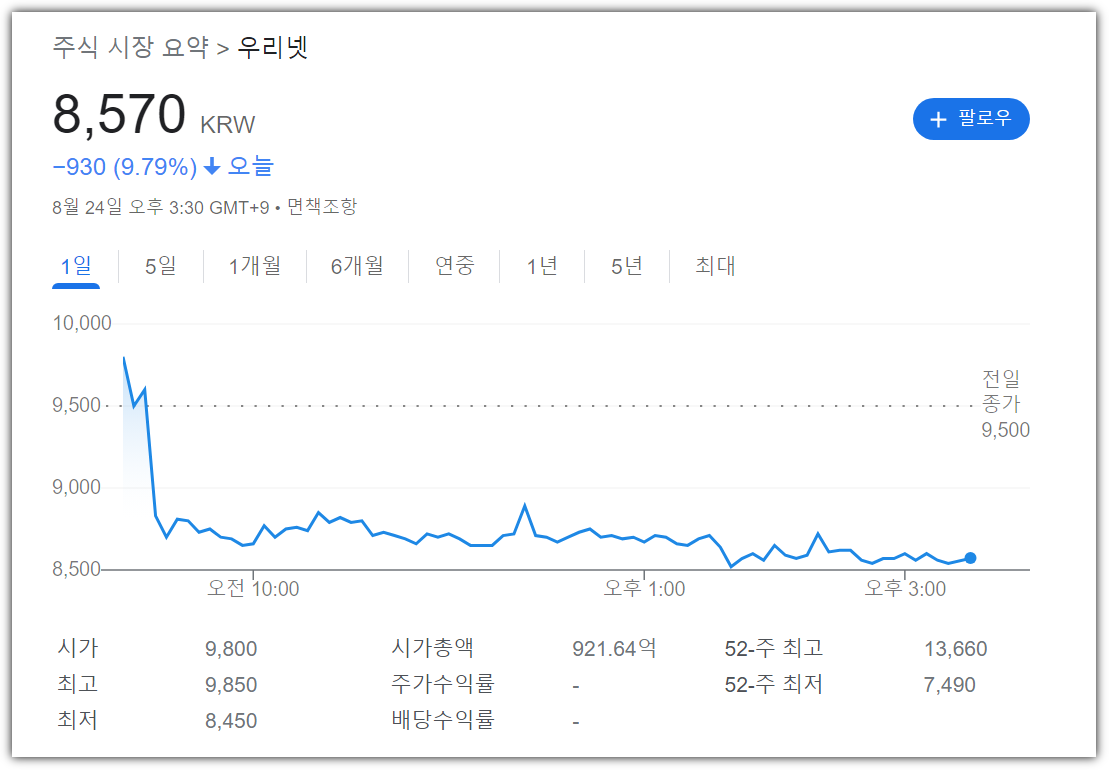Click the 우리넷 stock name

click(273, 48)
